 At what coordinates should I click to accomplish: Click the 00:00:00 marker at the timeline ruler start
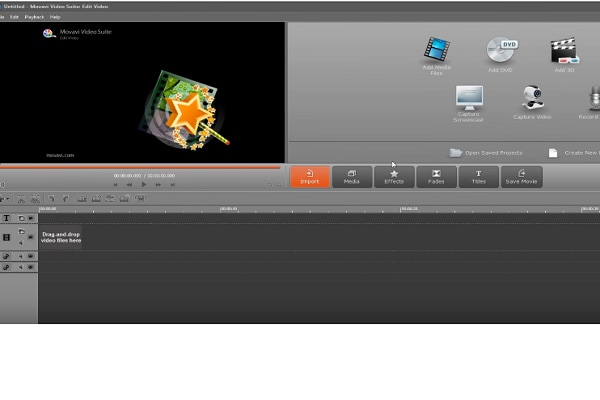point(48,209)
